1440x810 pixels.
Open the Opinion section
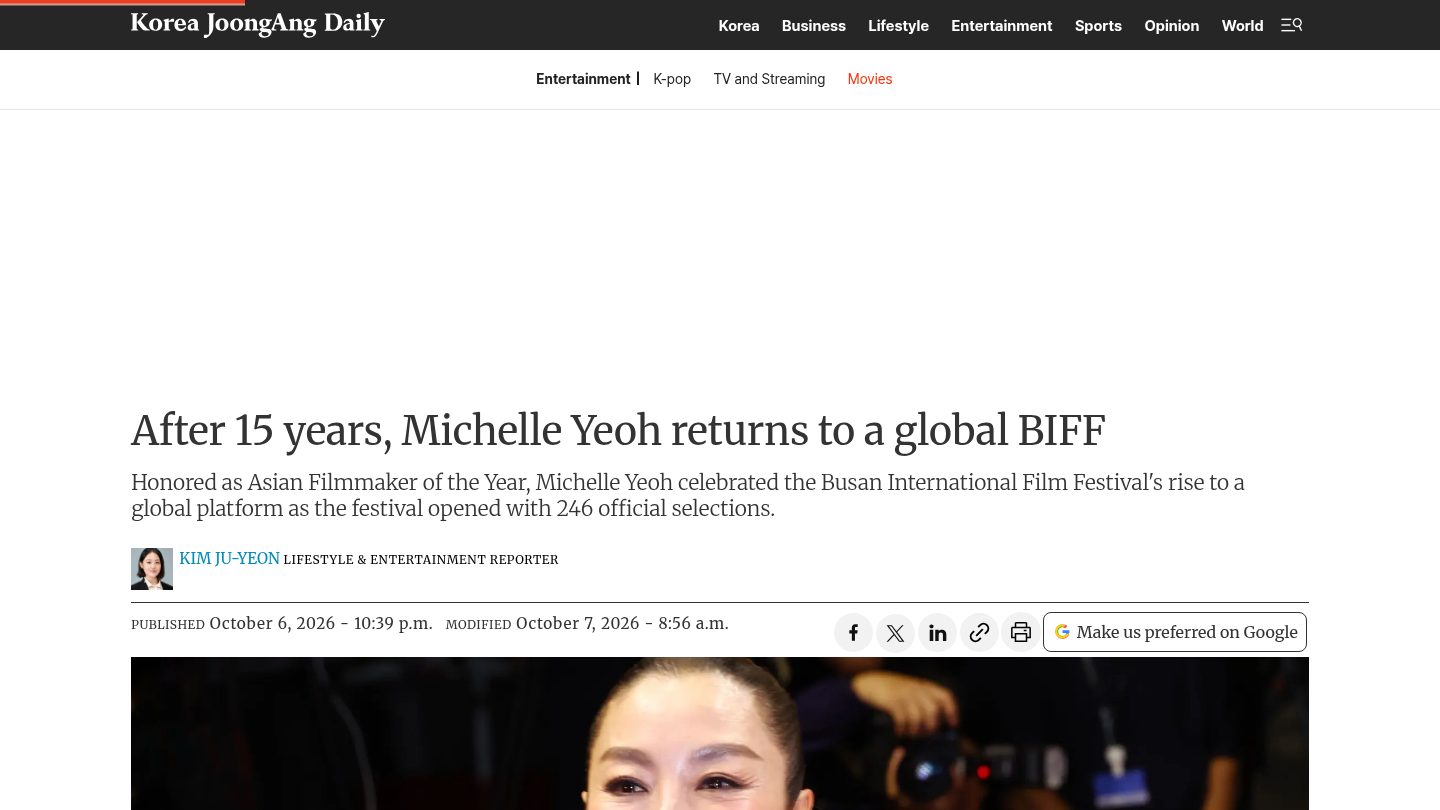[x=1171, y=26]
